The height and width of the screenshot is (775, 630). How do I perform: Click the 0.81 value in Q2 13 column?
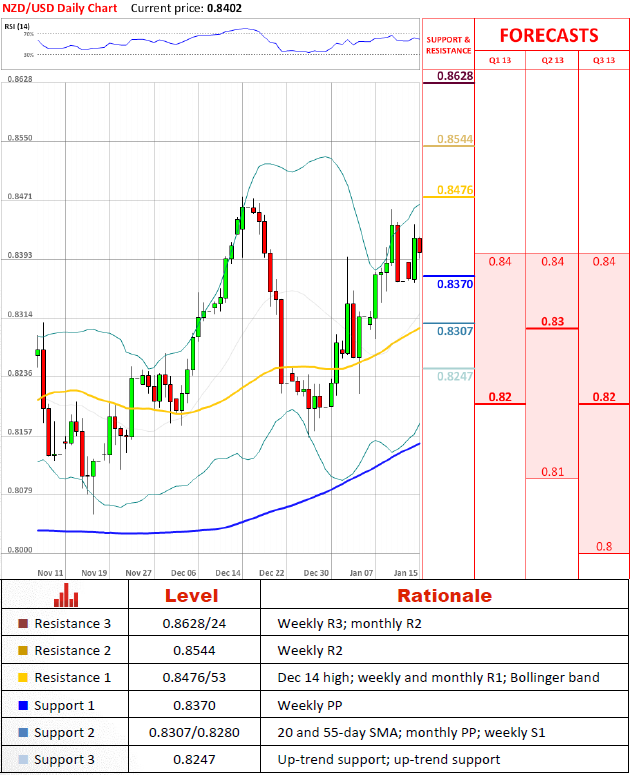click(x=552, y=472)
